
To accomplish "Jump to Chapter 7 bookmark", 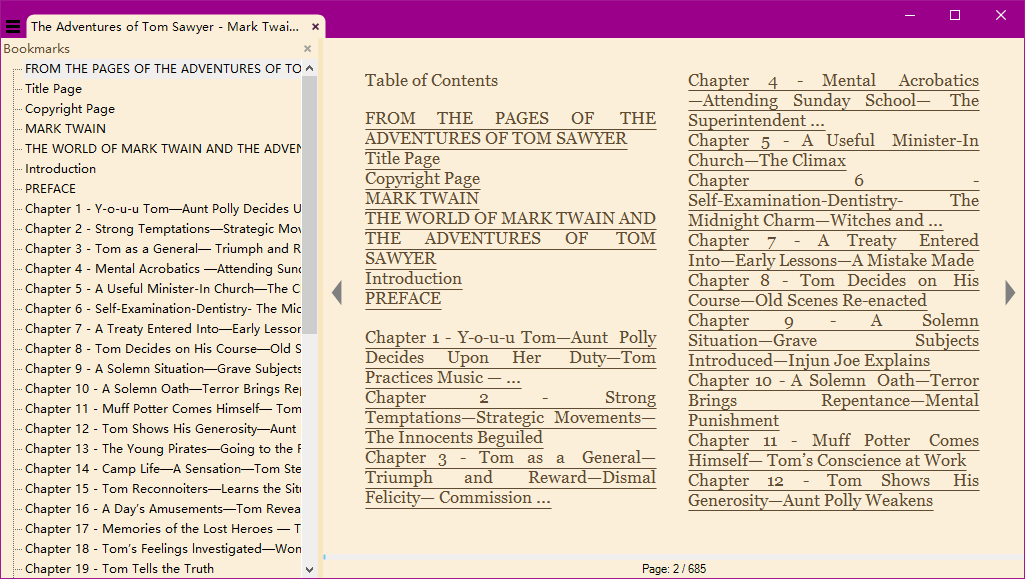I will [x=163, y=329].
